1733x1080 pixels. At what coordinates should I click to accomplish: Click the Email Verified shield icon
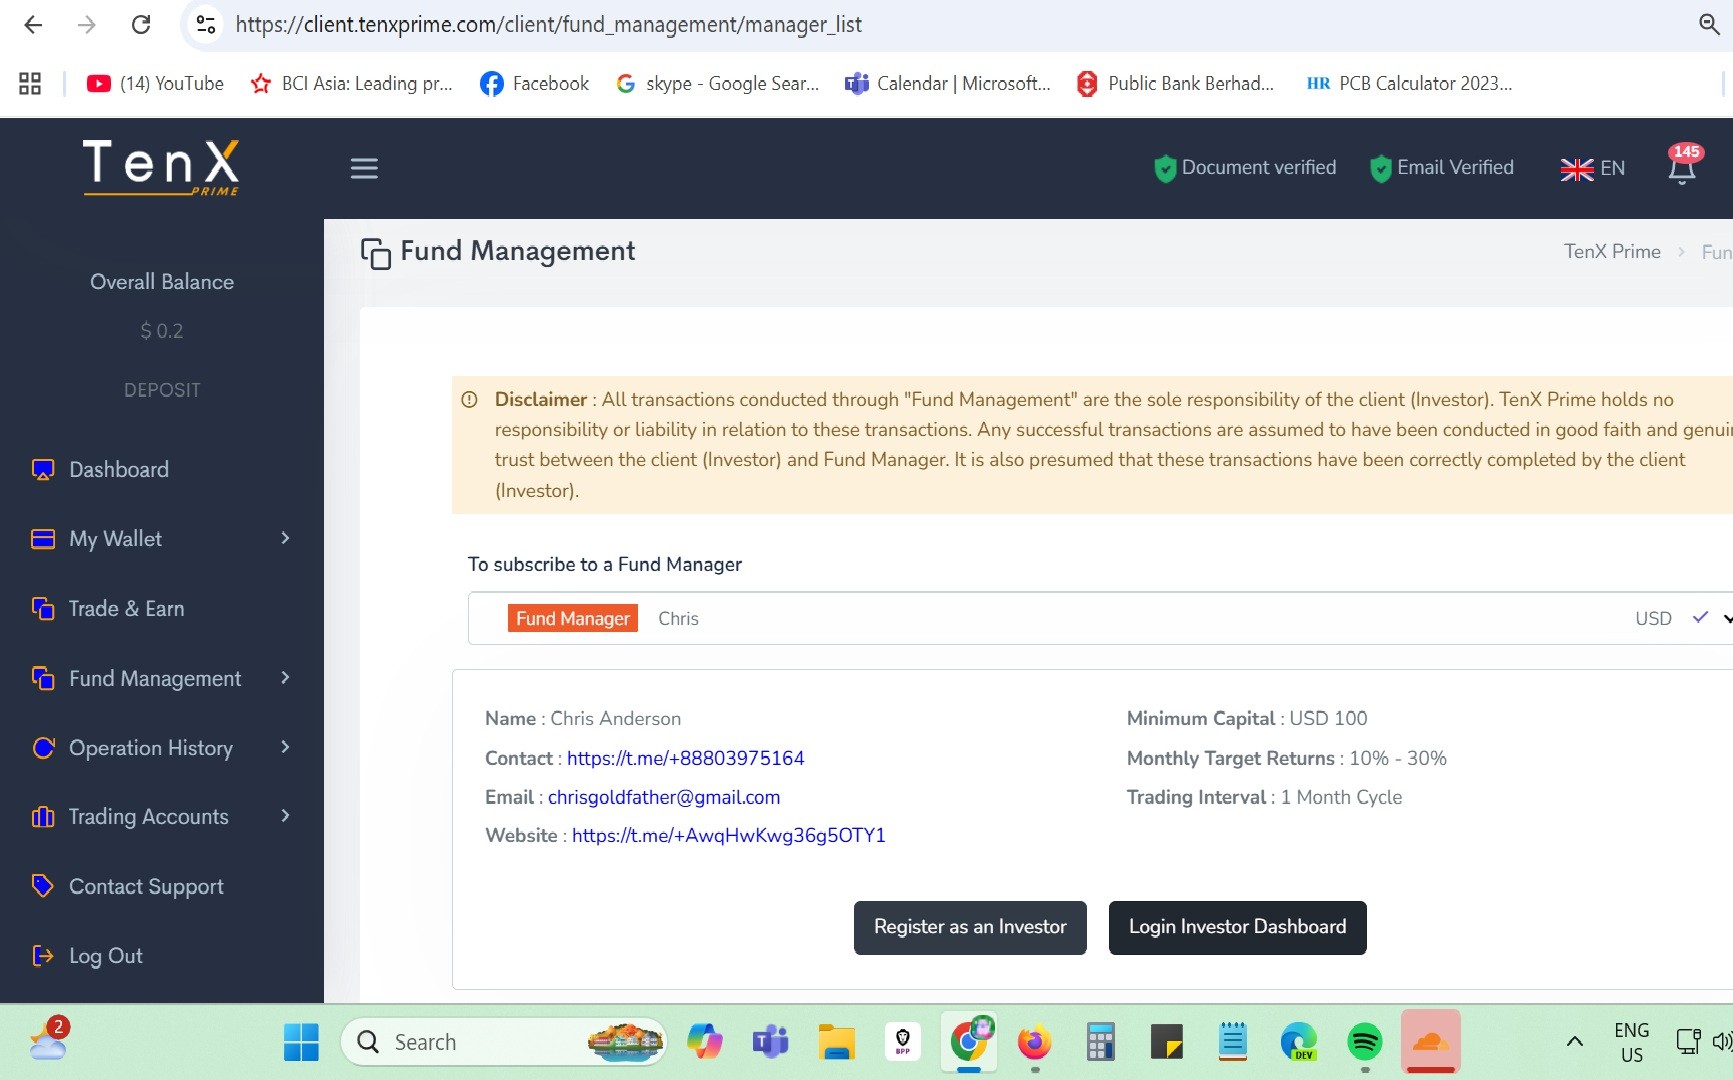click(1381, 168)
